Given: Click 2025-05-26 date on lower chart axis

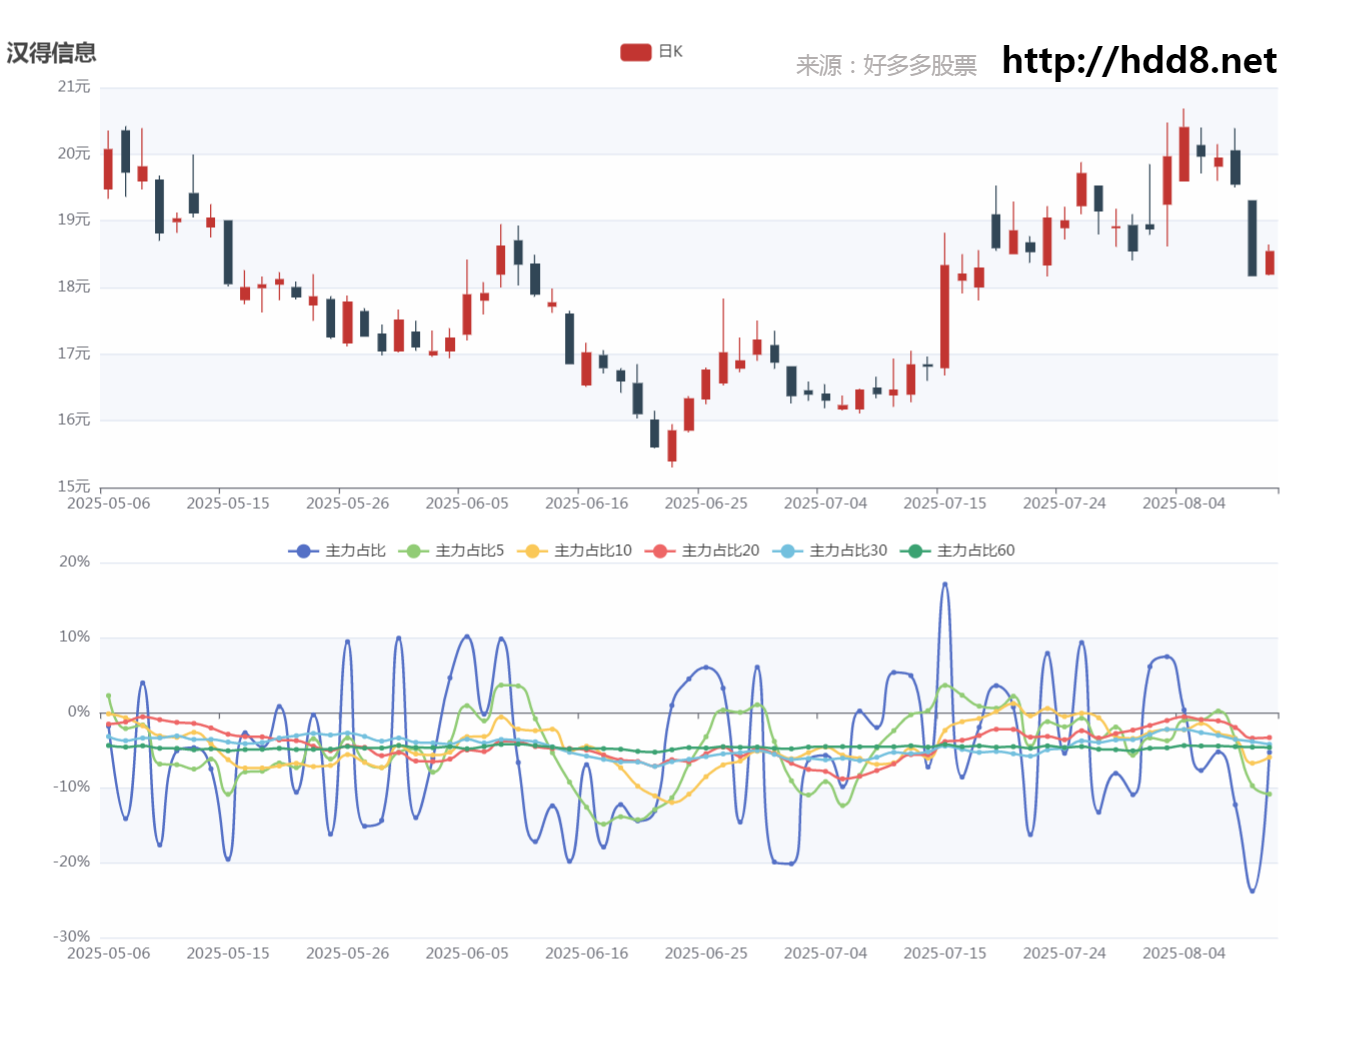Looking at the screenshot, I should tap(348, 954).
